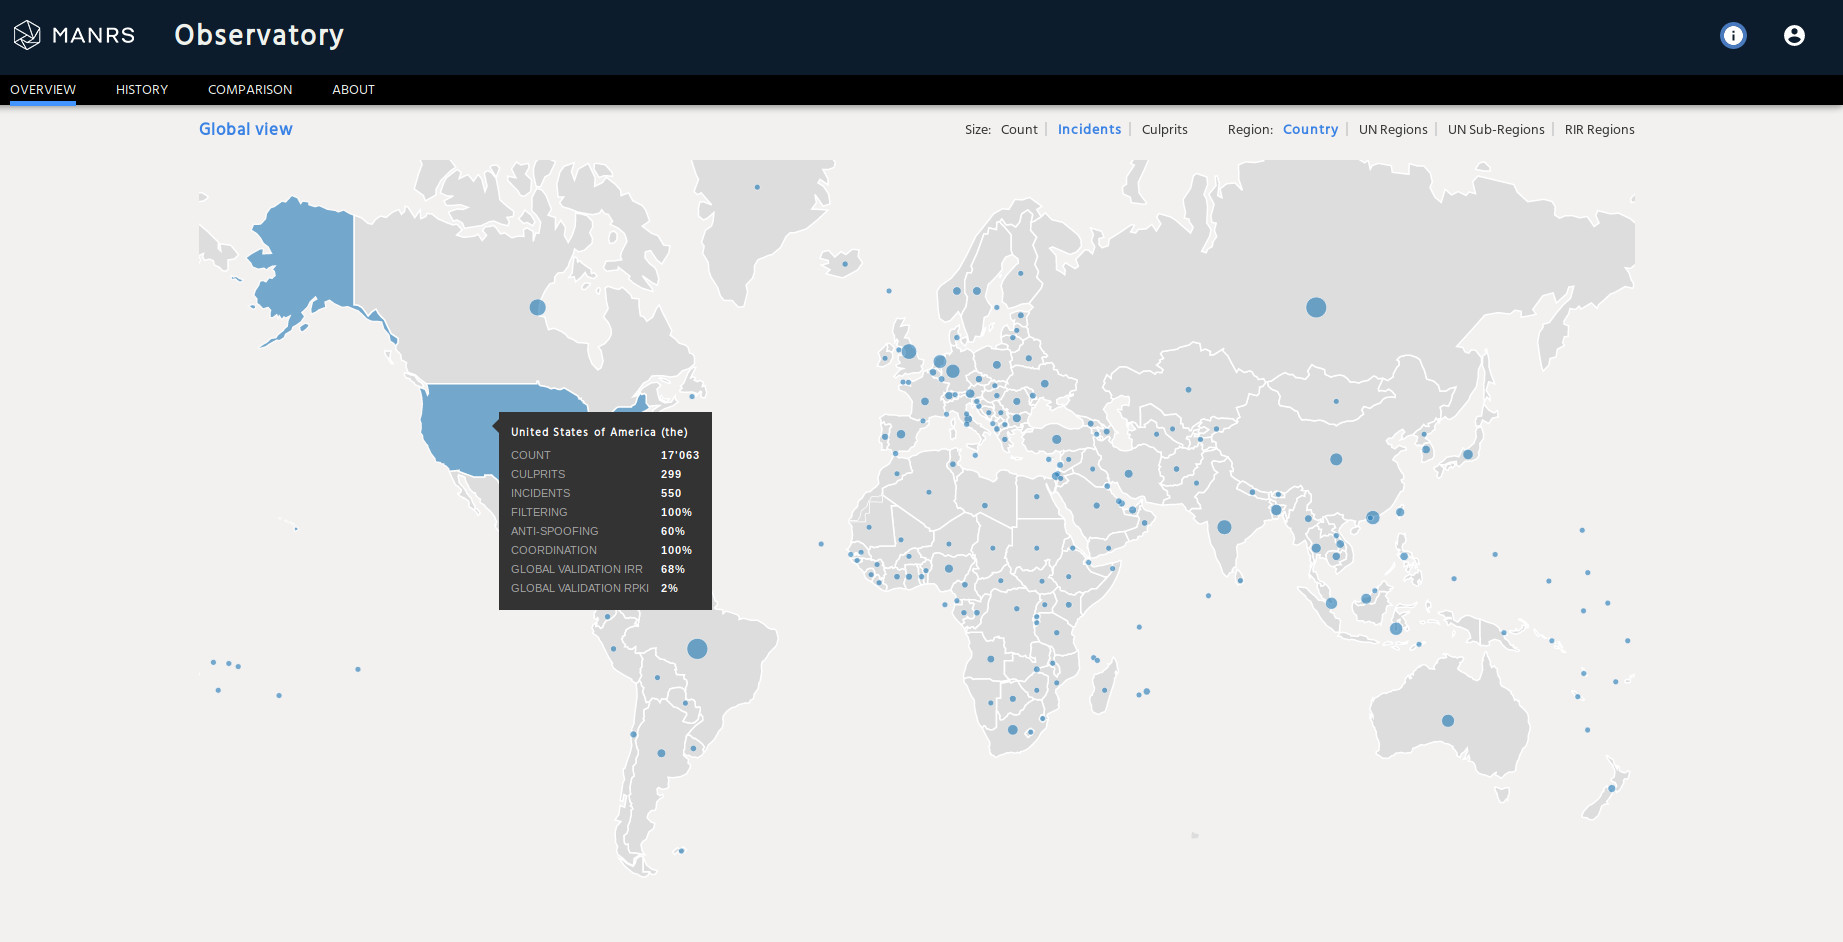The width and height of the screenshot is (1843, 942).
Task: Click the incident bubble over Brazil
Action: coord(697,649)
